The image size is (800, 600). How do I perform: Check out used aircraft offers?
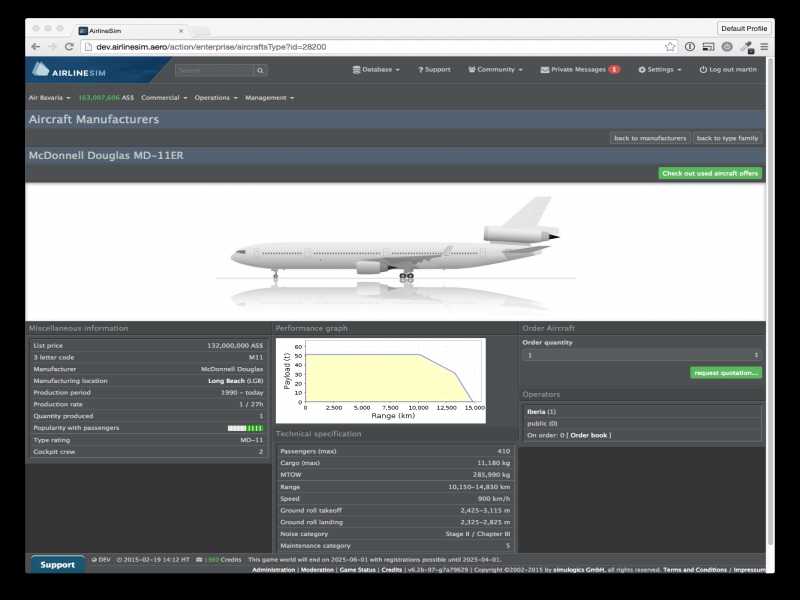pyautogui.click(x=710, y=173)
